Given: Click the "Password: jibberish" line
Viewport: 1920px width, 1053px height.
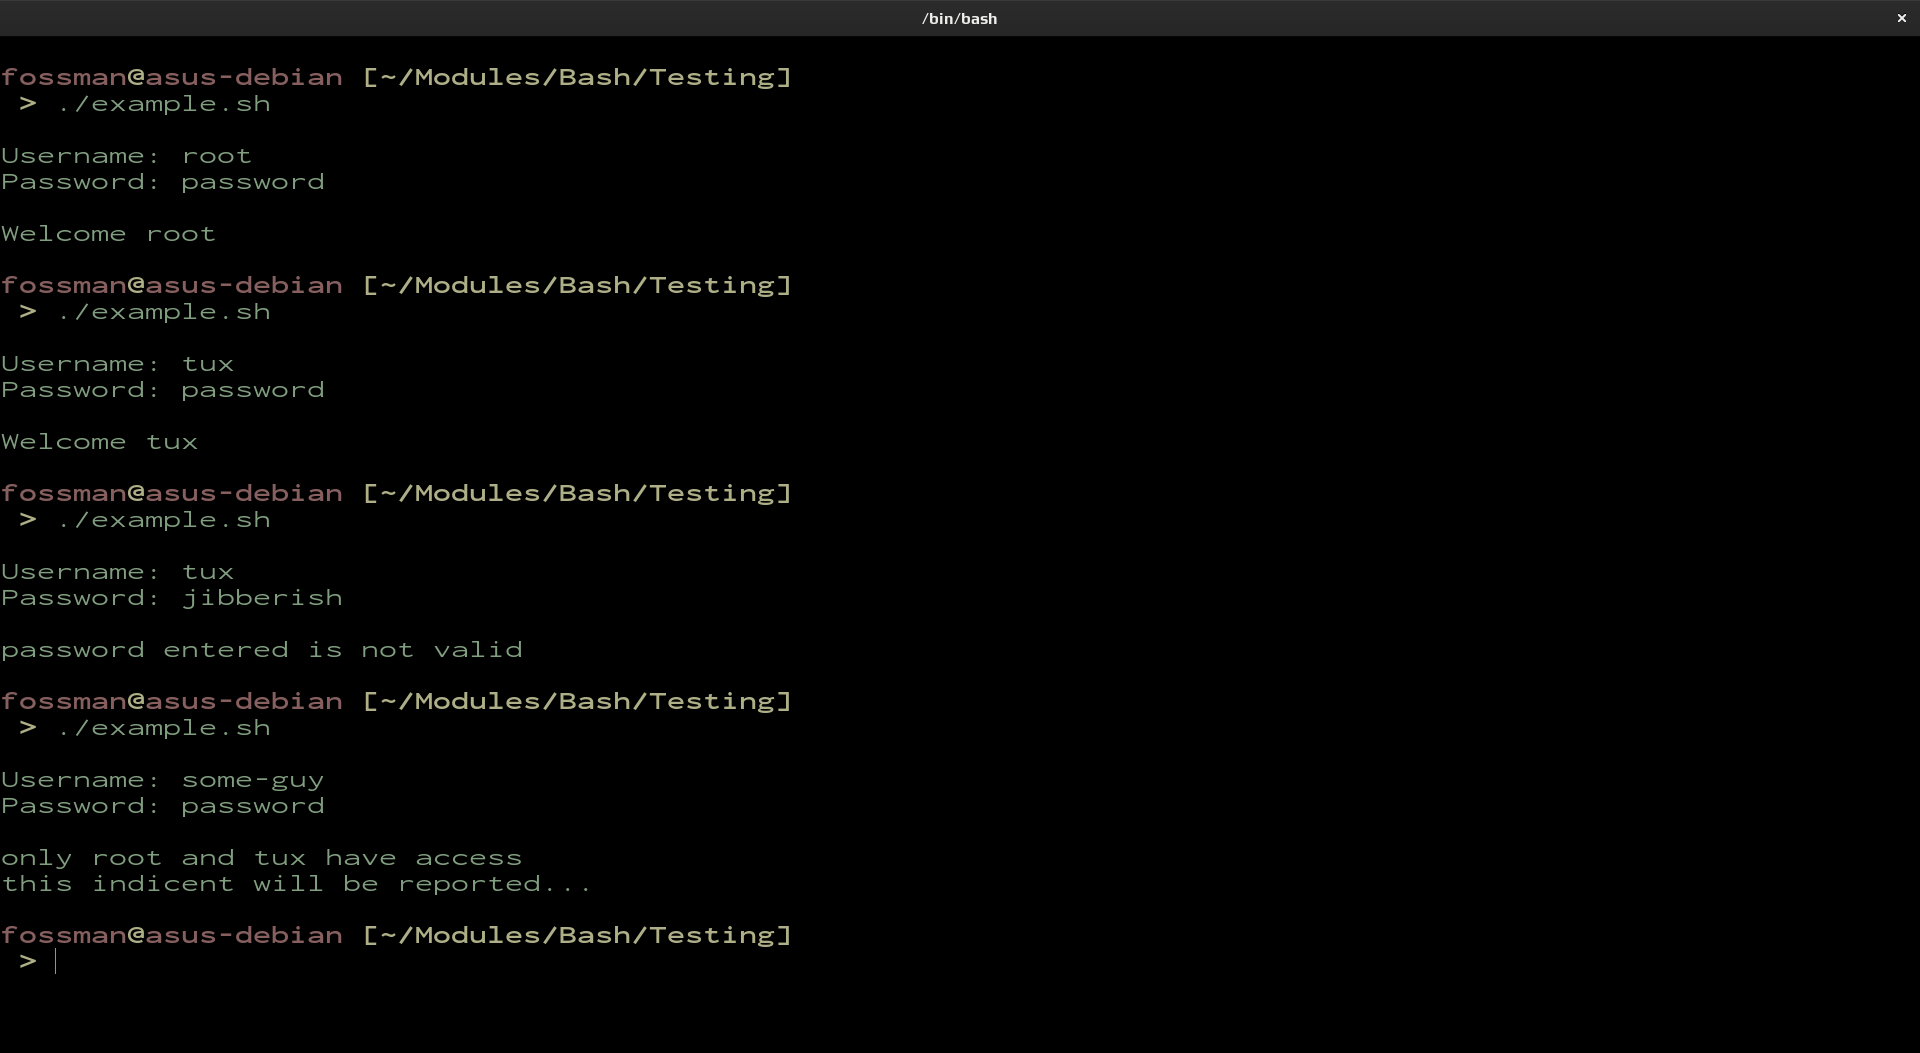Looking at the screenshot, I should click(x=171, y=598).
